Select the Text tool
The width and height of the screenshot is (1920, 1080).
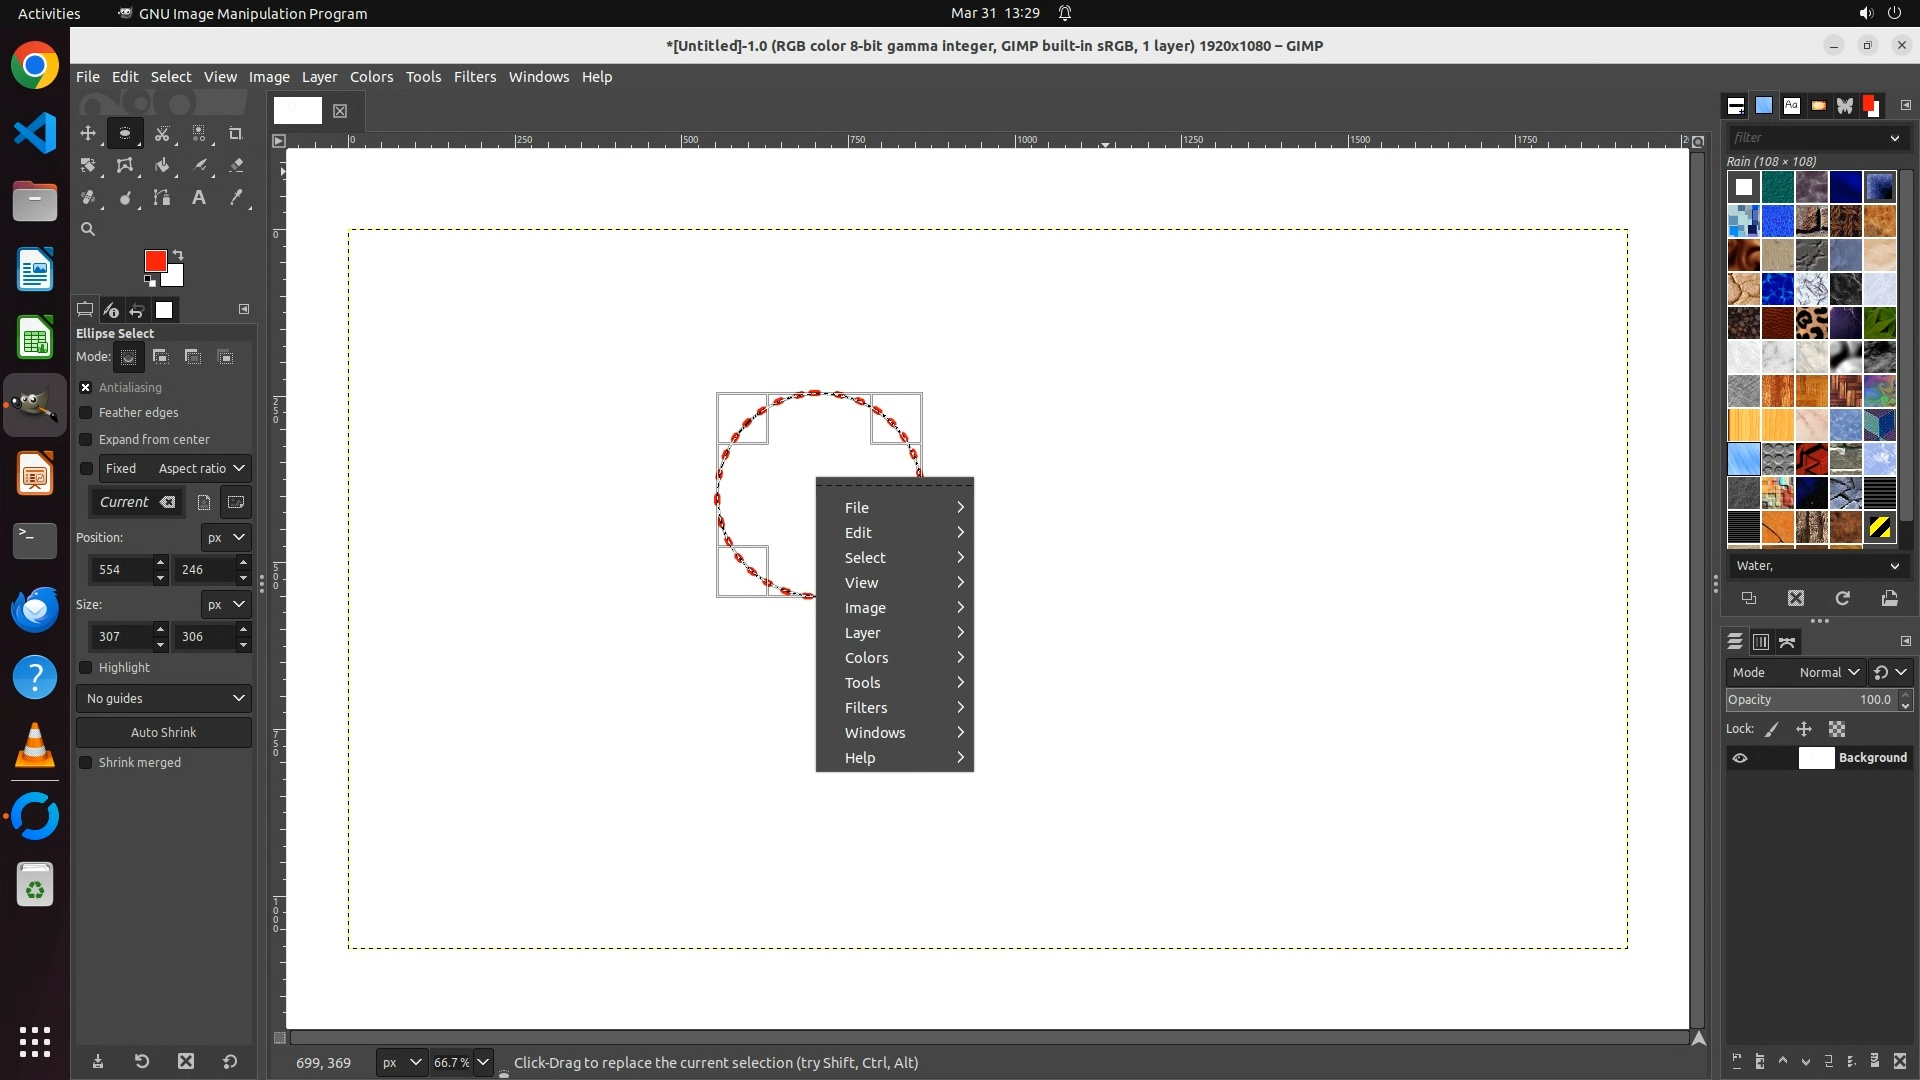[199, 198]
